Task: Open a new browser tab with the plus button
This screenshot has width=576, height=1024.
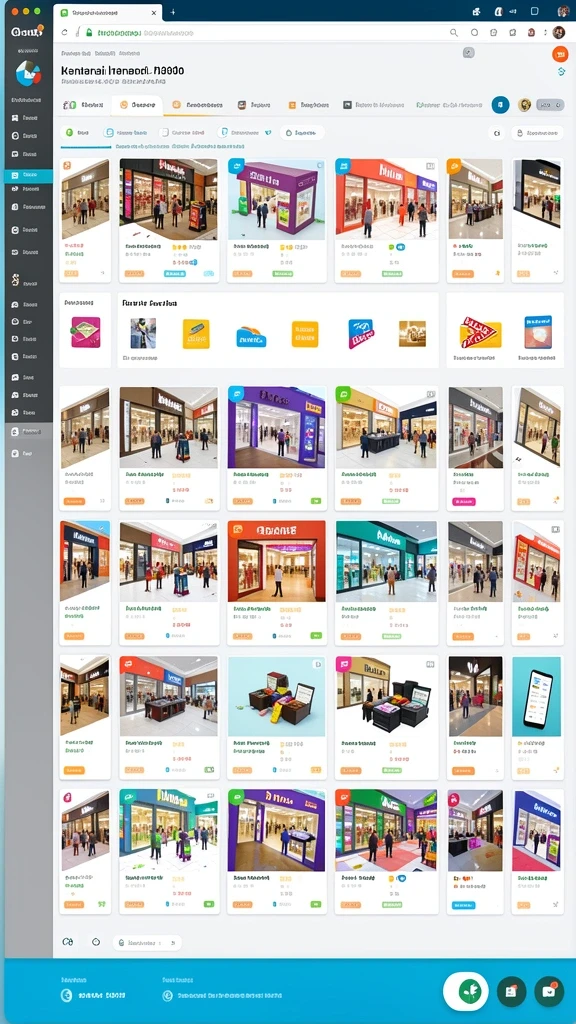Action: pyautogui.click(x=172, y=12)
